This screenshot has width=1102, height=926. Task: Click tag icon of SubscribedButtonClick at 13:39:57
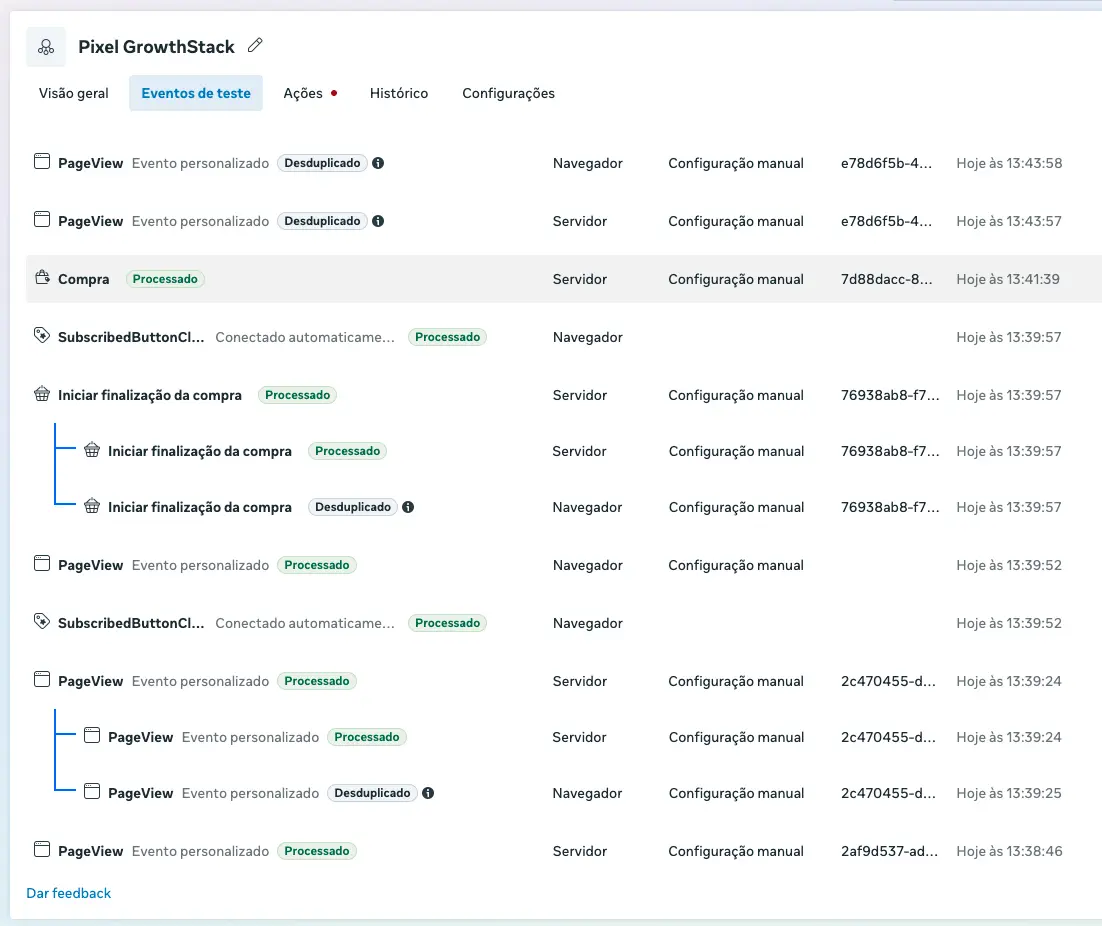click(x=42, y=336)
